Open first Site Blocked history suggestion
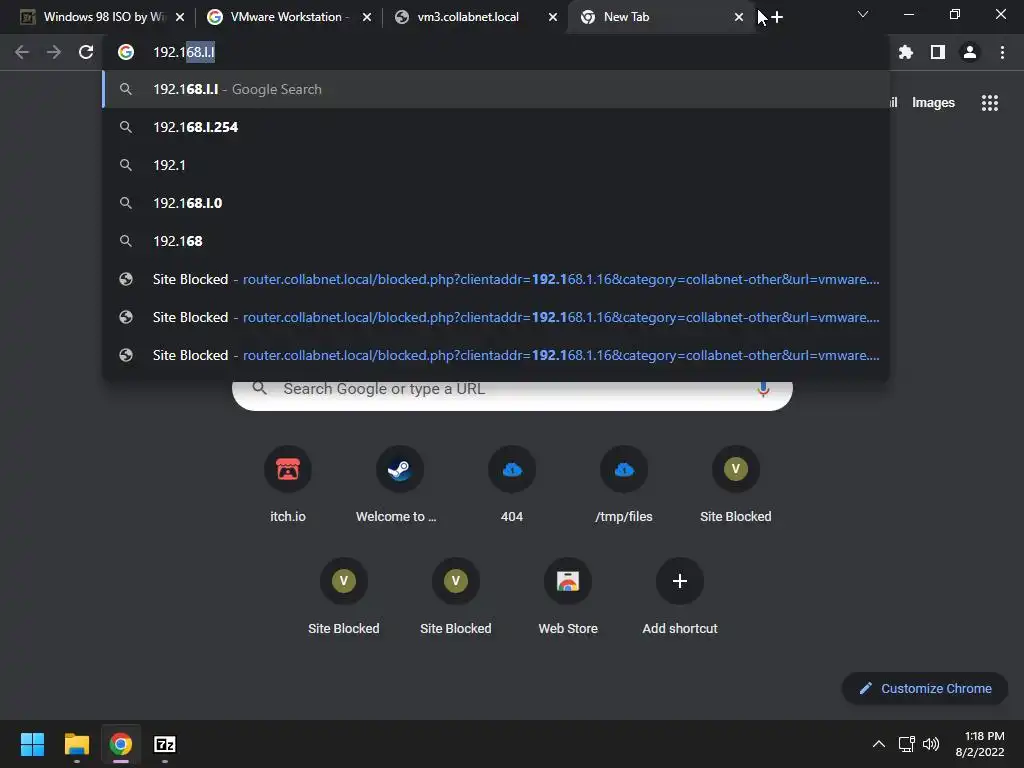1024x768 pixels. (496, 280)
